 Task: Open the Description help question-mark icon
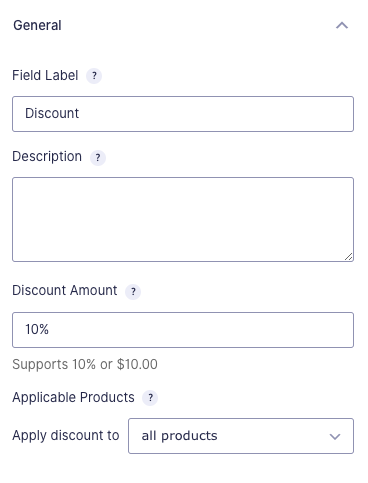98,157
